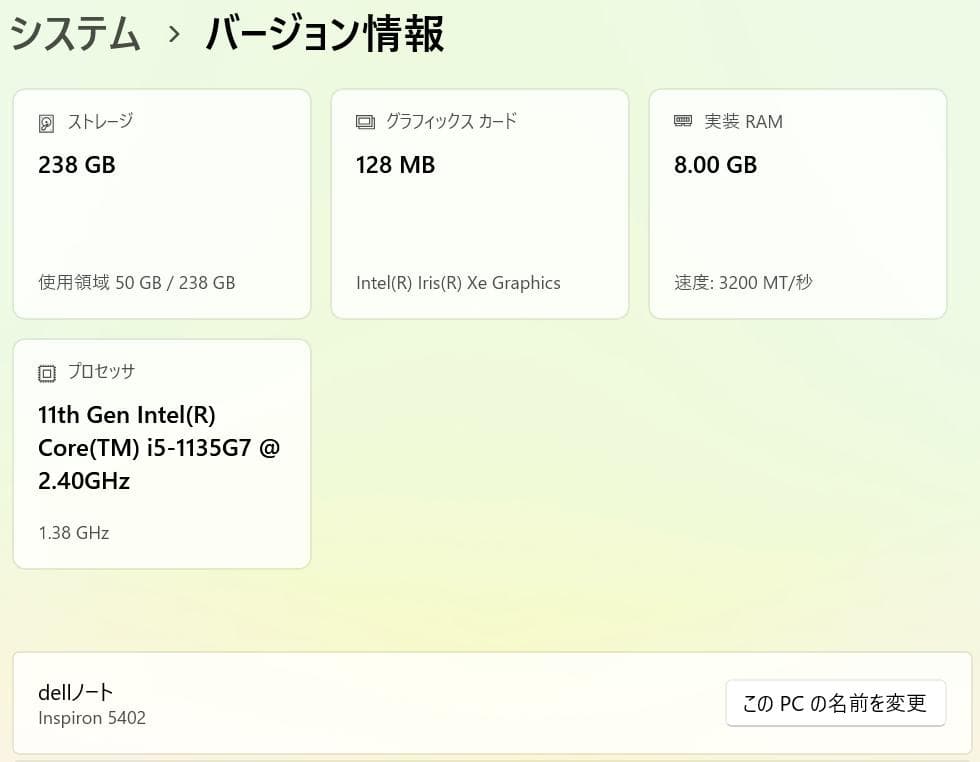Click システム in the breadcrumb navigation
This screenshot has height=762, width=980.
(73, 33)
